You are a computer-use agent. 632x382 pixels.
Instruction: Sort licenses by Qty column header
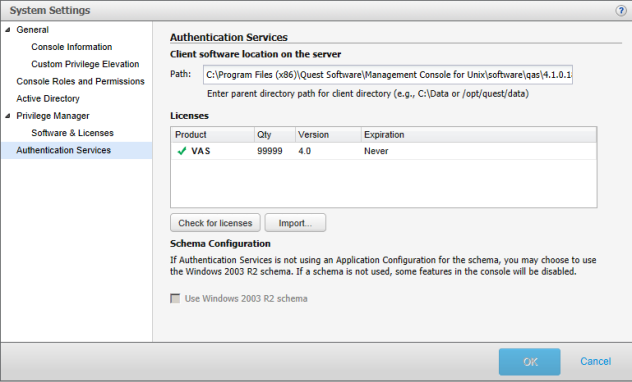coord(275,135)
